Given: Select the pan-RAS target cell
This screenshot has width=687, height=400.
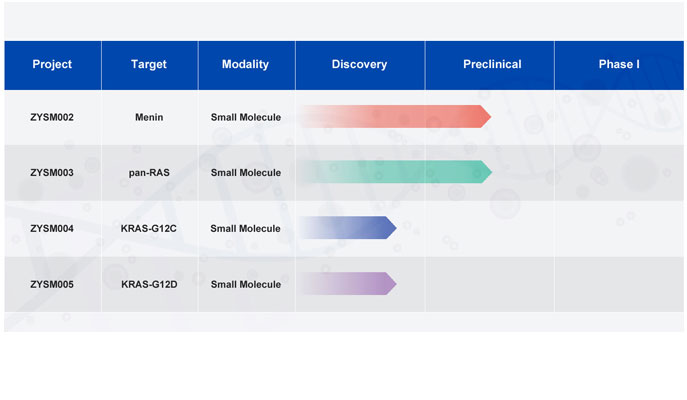Looking at the screenshot, I should click(x=149, y=173).
